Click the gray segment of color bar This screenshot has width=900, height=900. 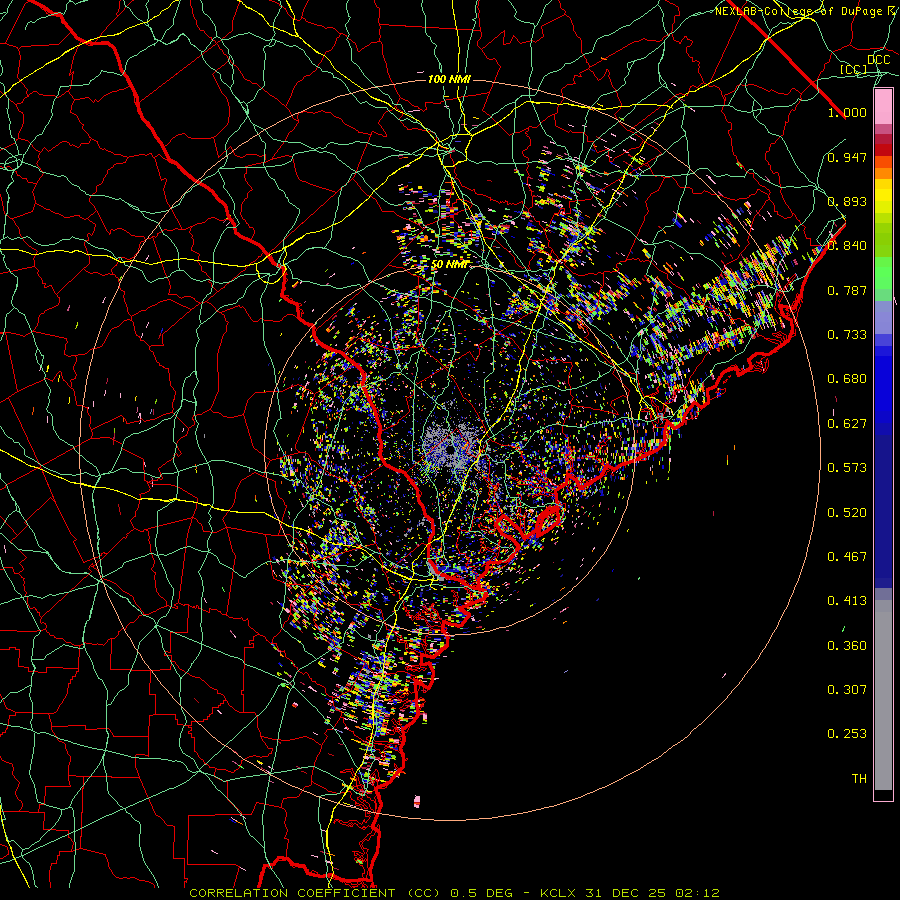883,695
